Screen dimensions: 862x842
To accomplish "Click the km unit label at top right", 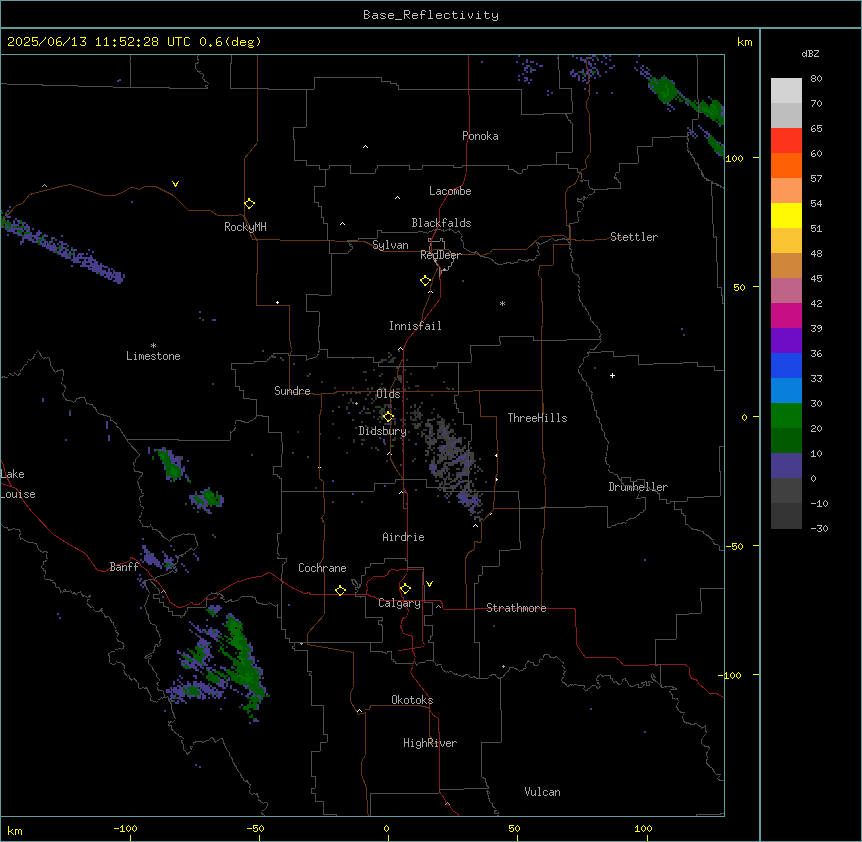I will (744, 42).
